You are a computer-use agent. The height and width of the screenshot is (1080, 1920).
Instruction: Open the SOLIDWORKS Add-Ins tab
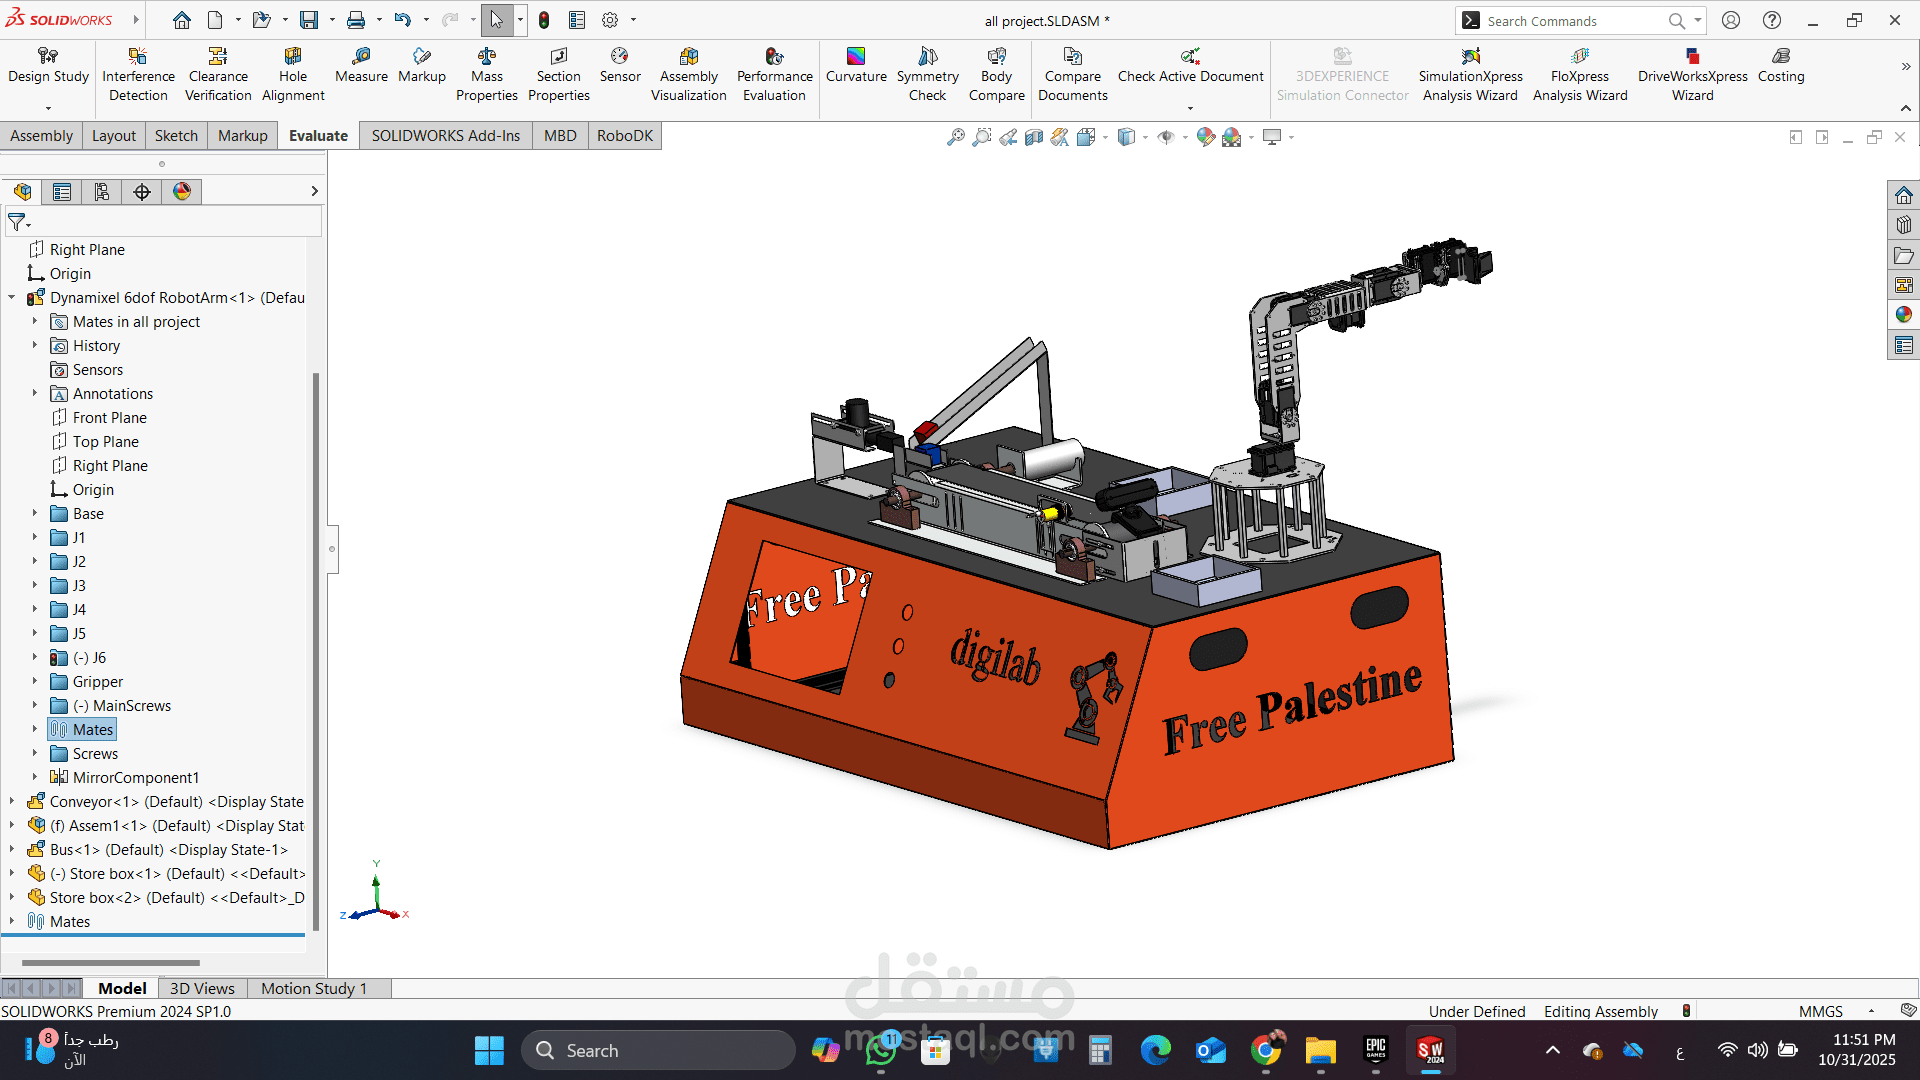pos(446,136)
